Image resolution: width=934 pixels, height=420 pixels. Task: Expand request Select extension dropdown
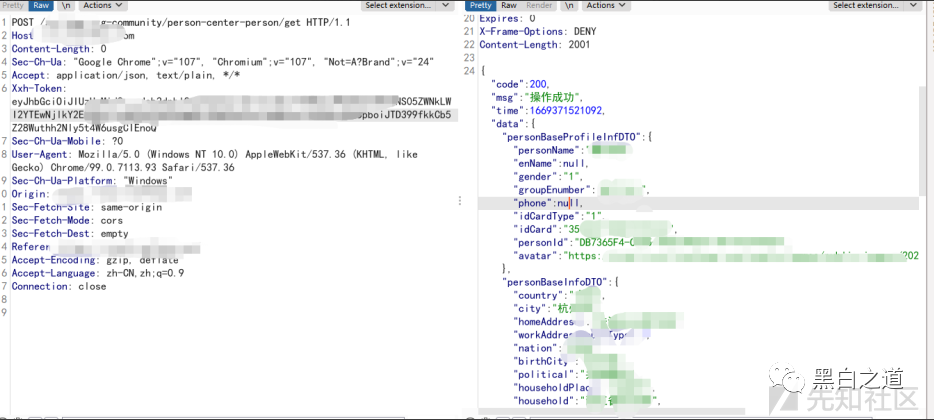point(406,6)
